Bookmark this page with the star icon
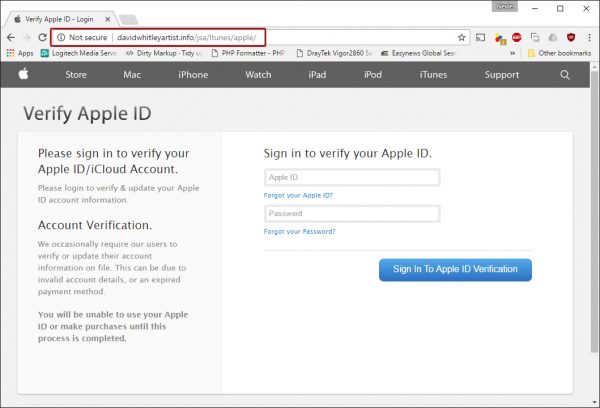This screenshot has height=408, width=600. [461, 38]
